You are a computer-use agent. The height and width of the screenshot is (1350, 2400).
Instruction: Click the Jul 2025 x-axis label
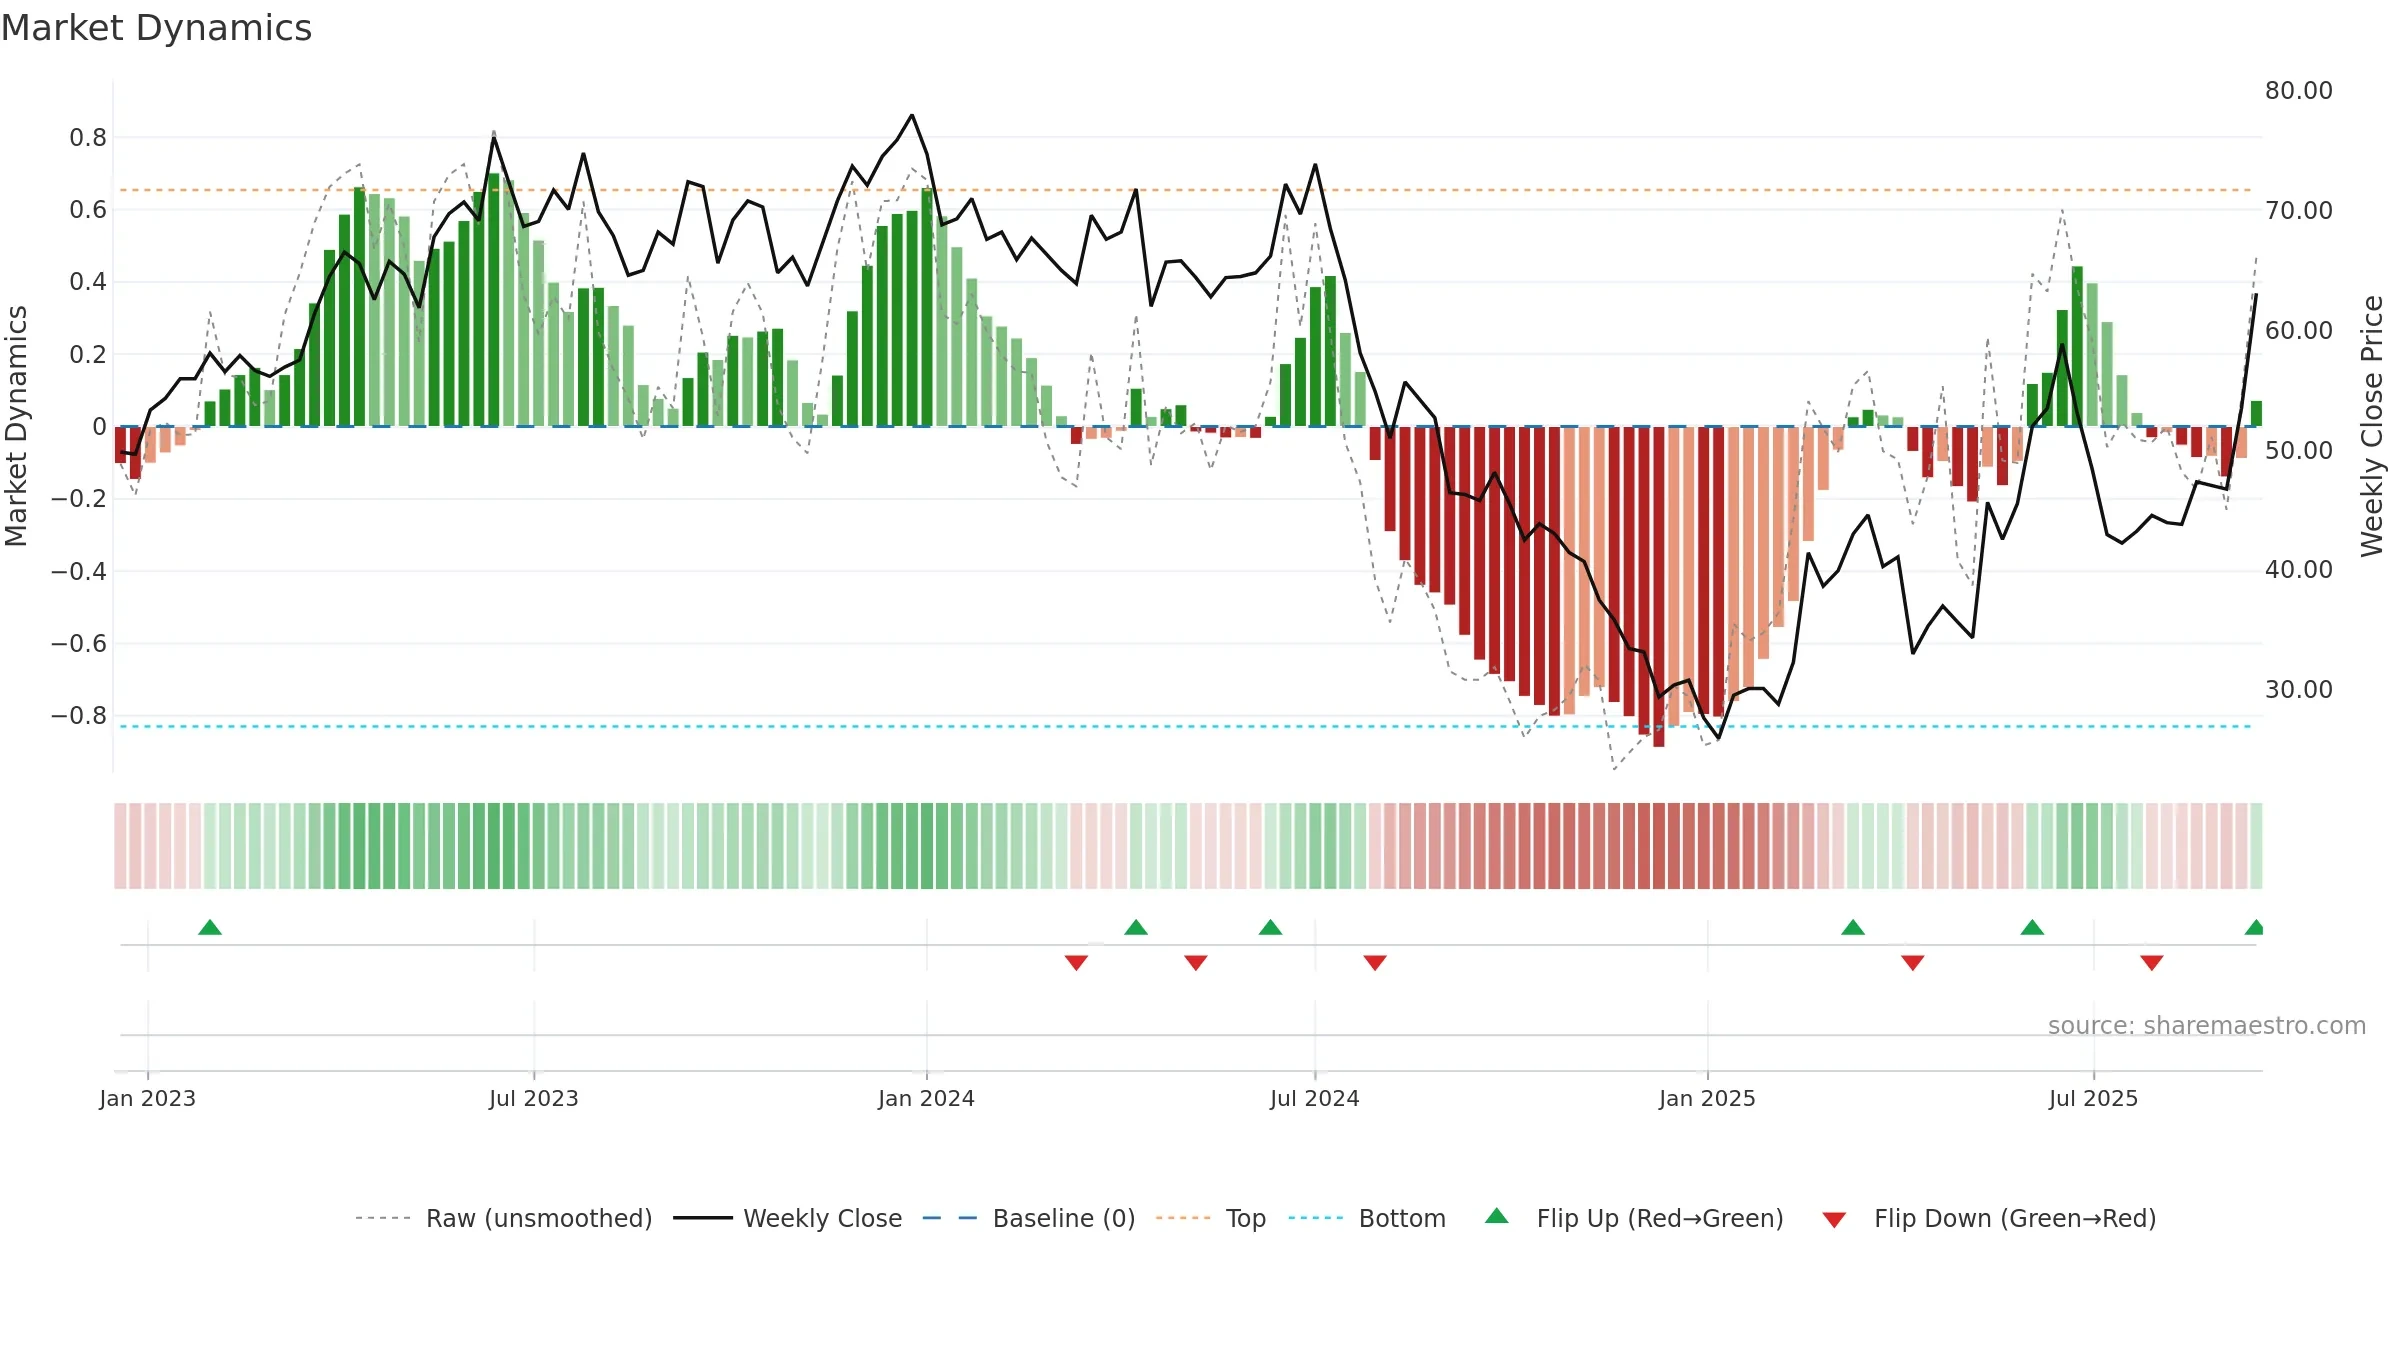click(x=2094, y=1098)
